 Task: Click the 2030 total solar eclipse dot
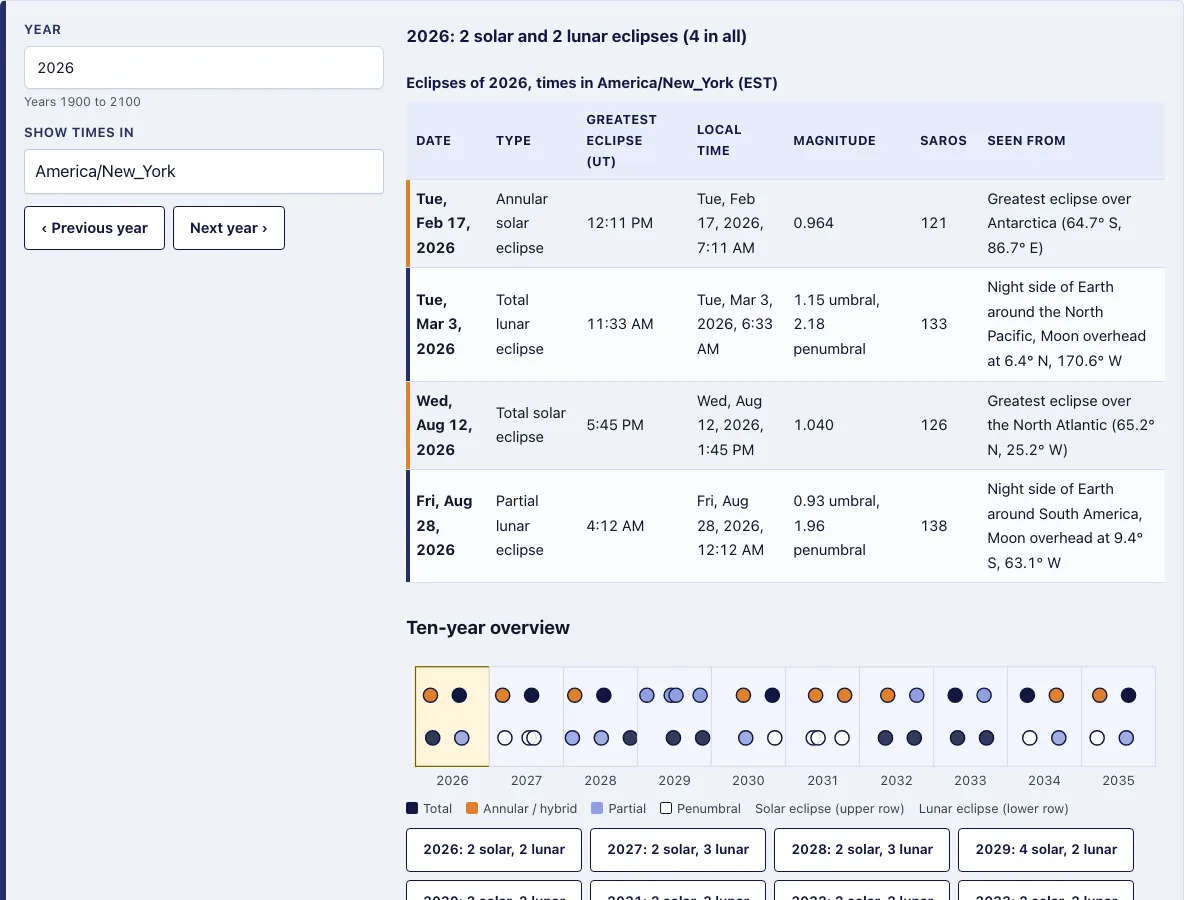click(772, 695)
